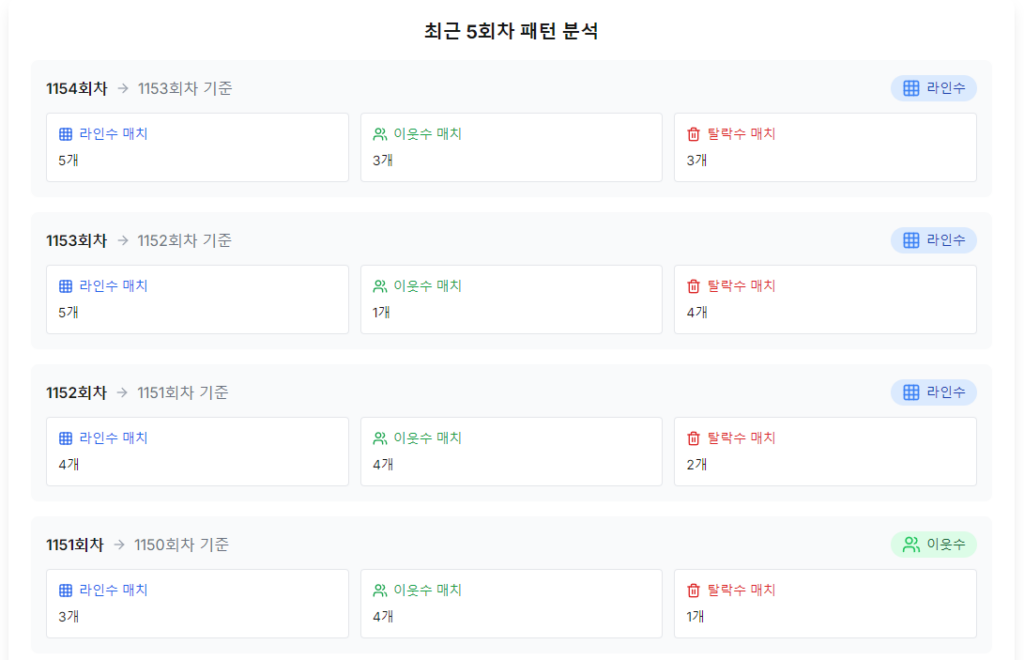Select the 라인수 badge for 1152회차
This screenshot has width=1024, height=660.
tap(933, 392)
